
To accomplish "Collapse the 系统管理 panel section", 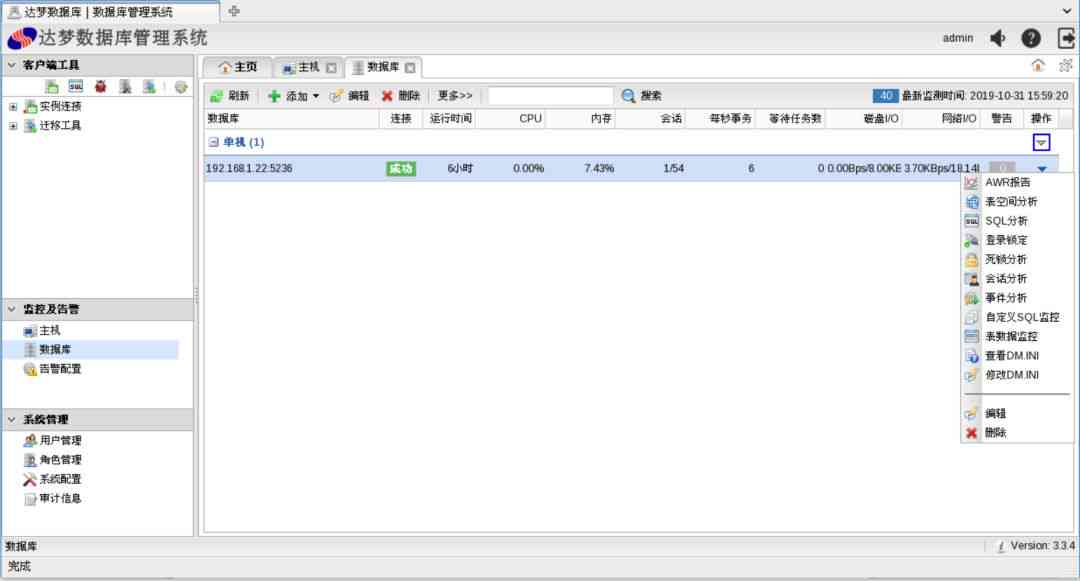I will pyautogui.click(x=12, y=419).
